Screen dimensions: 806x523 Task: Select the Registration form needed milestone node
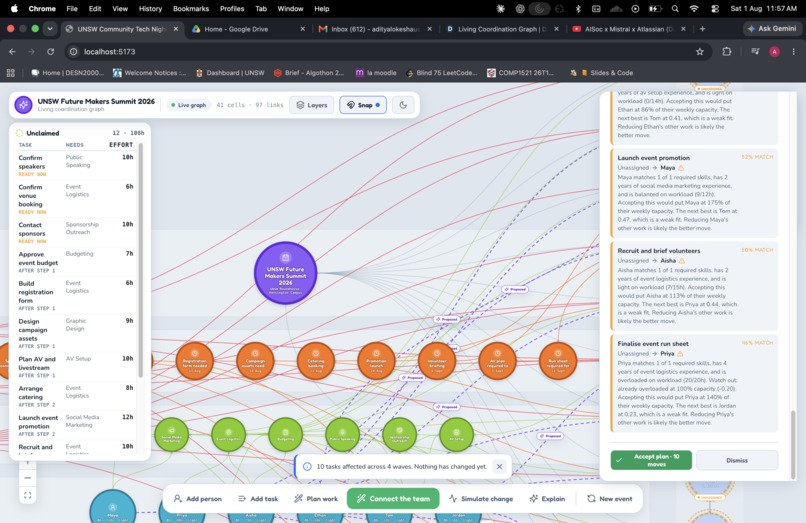tap(195, 361)
